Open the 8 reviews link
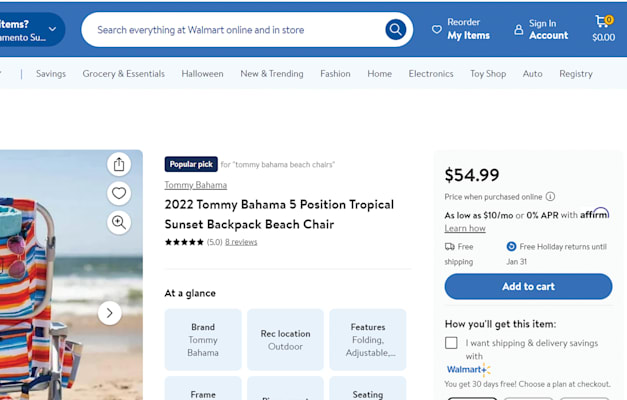 tap(241, 242)
